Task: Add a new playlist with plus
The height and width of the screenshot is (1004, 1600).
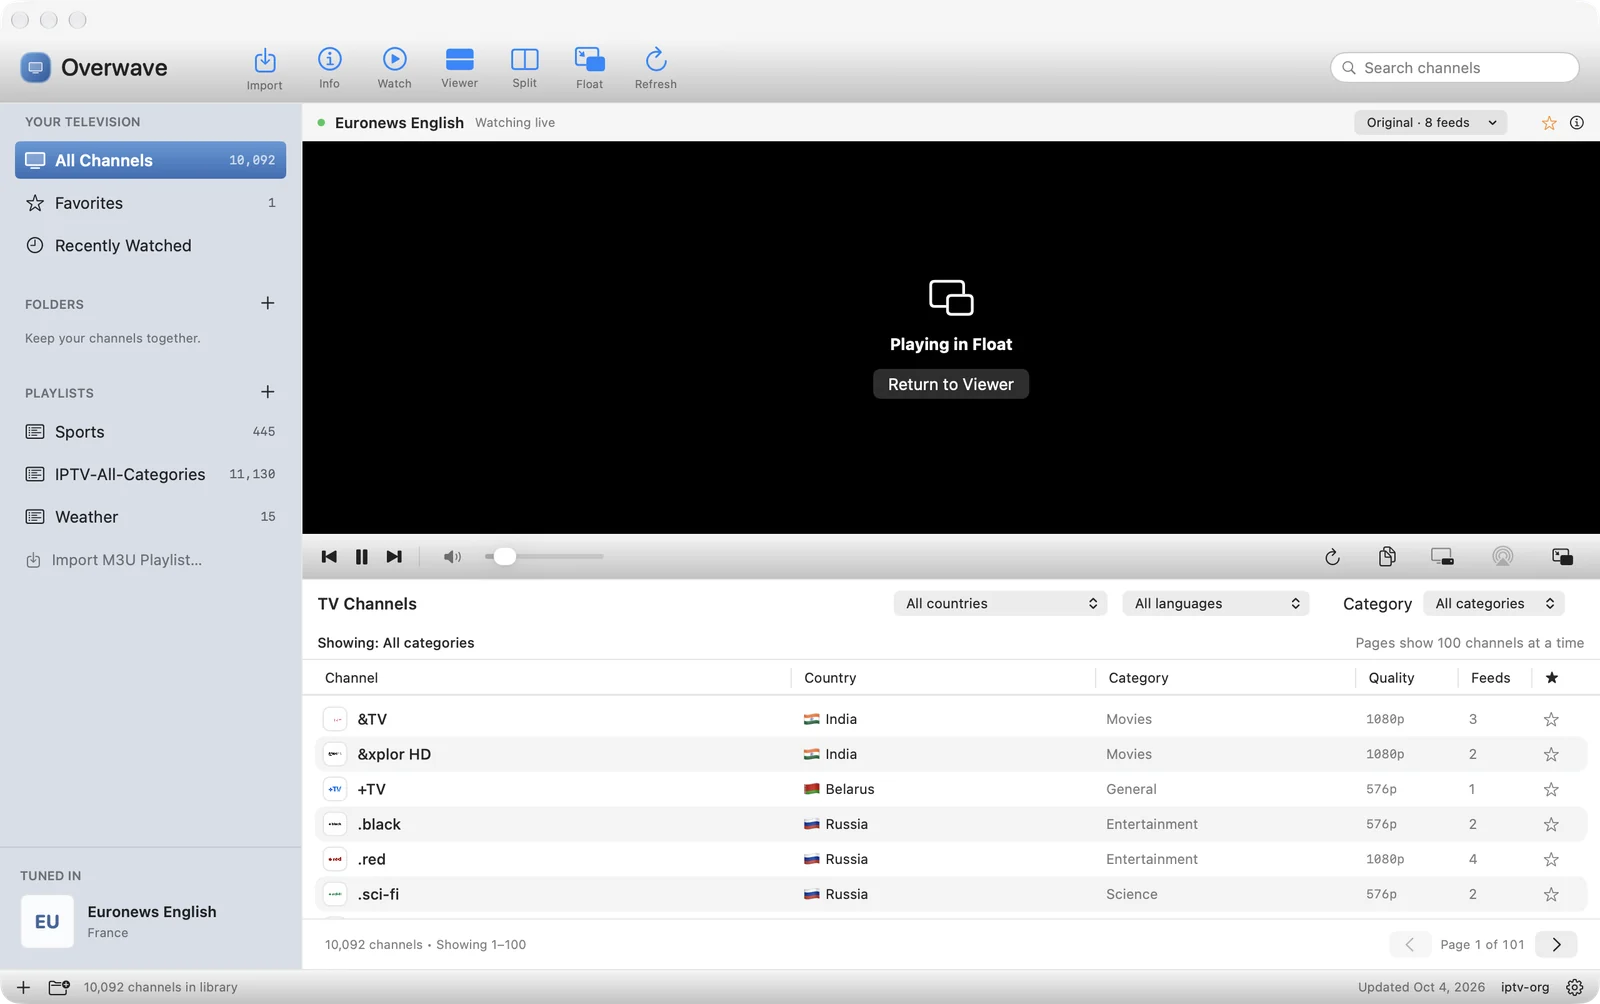Action: [x=267, y=392]
